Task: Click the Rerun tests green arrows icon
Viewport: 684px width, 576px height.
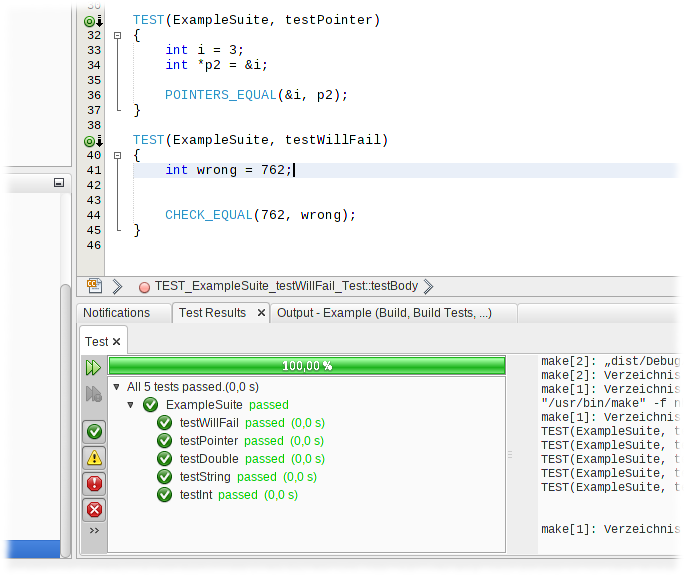Action: [x=94, y=367]
